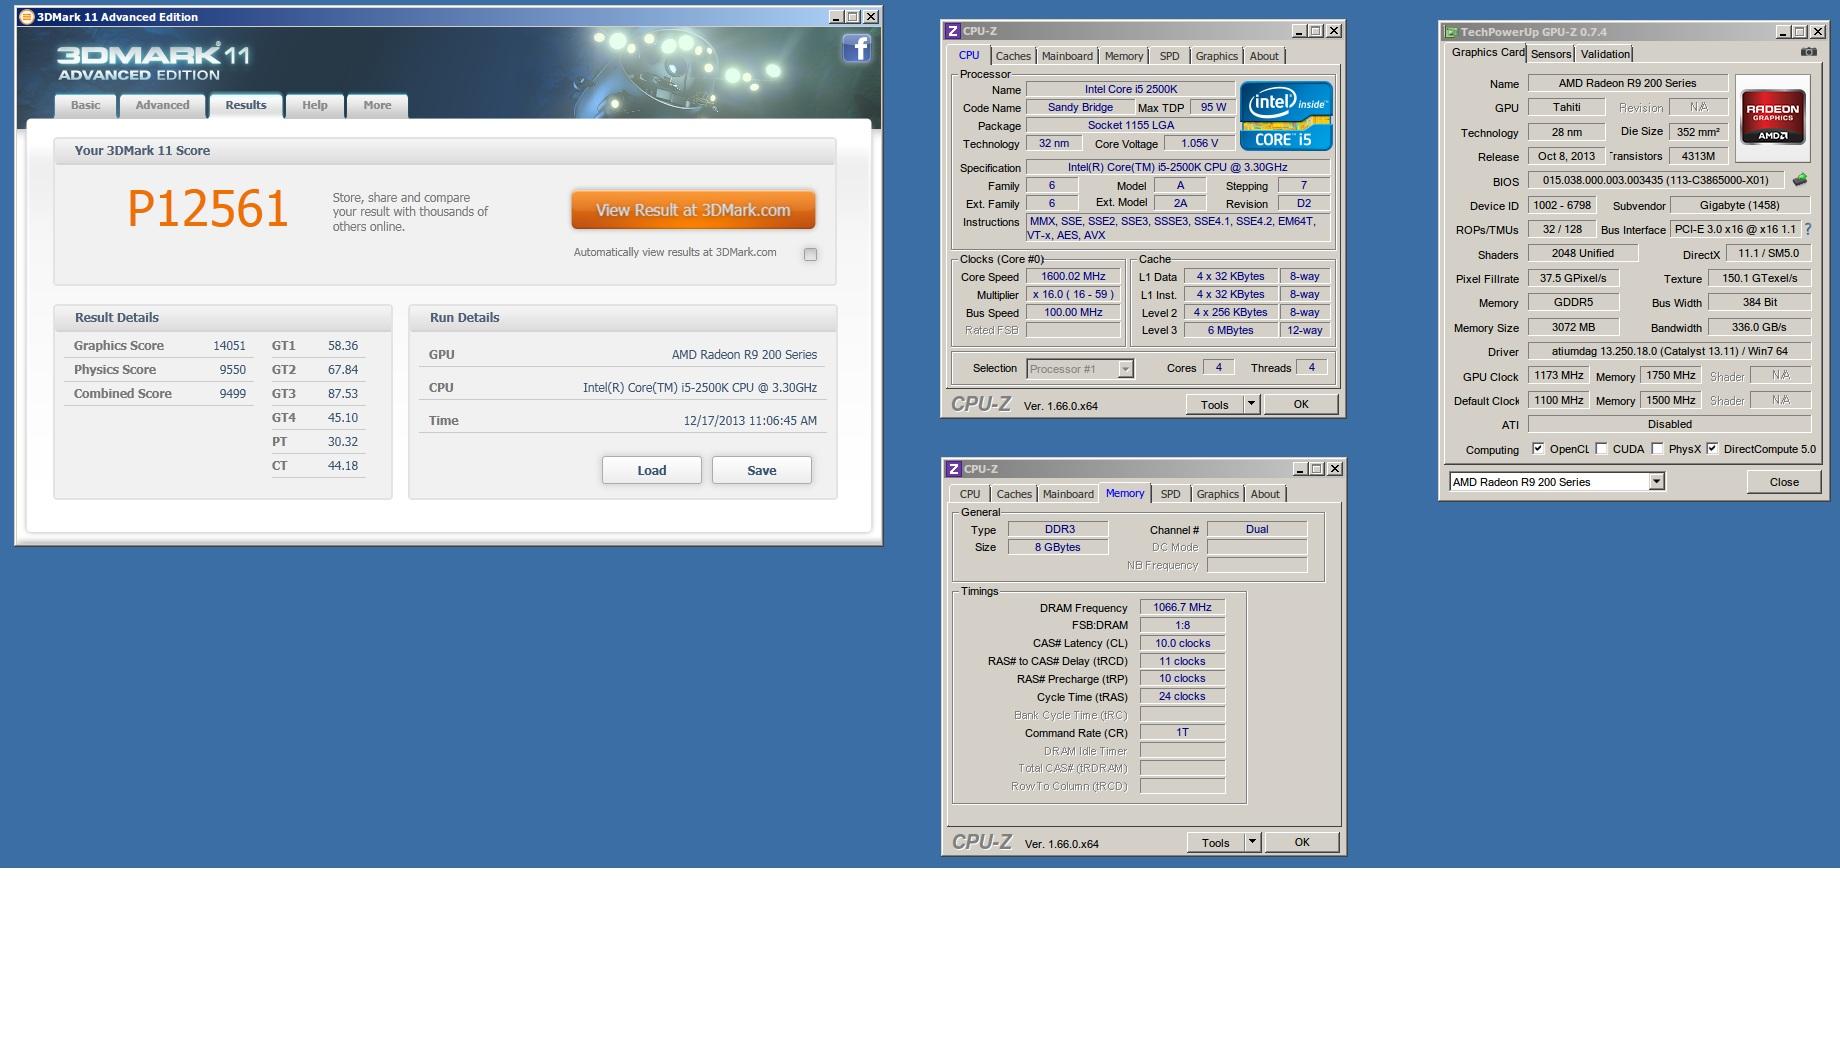This screenshot has height=1050, width=1840.
Task: Toggle automatically view results at 3DMark.com
Action: tap(810, 254)
